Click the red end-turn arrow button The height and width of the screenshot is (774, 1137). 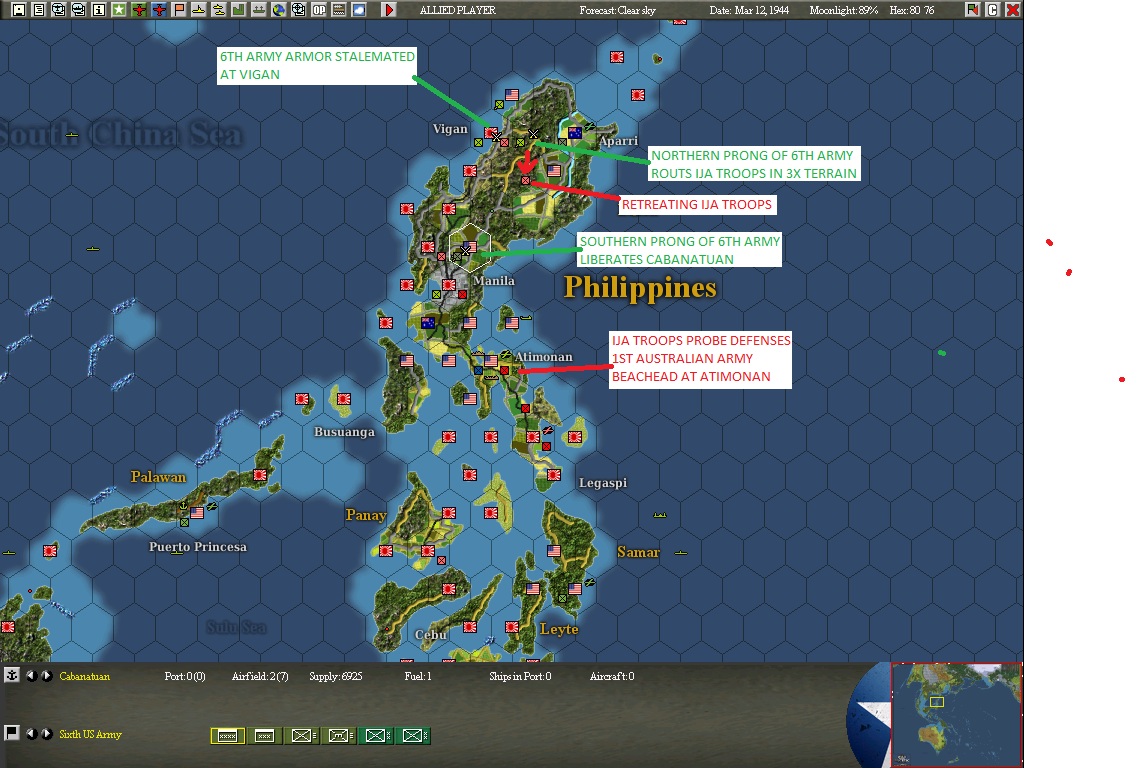click(x=389, y=10)
